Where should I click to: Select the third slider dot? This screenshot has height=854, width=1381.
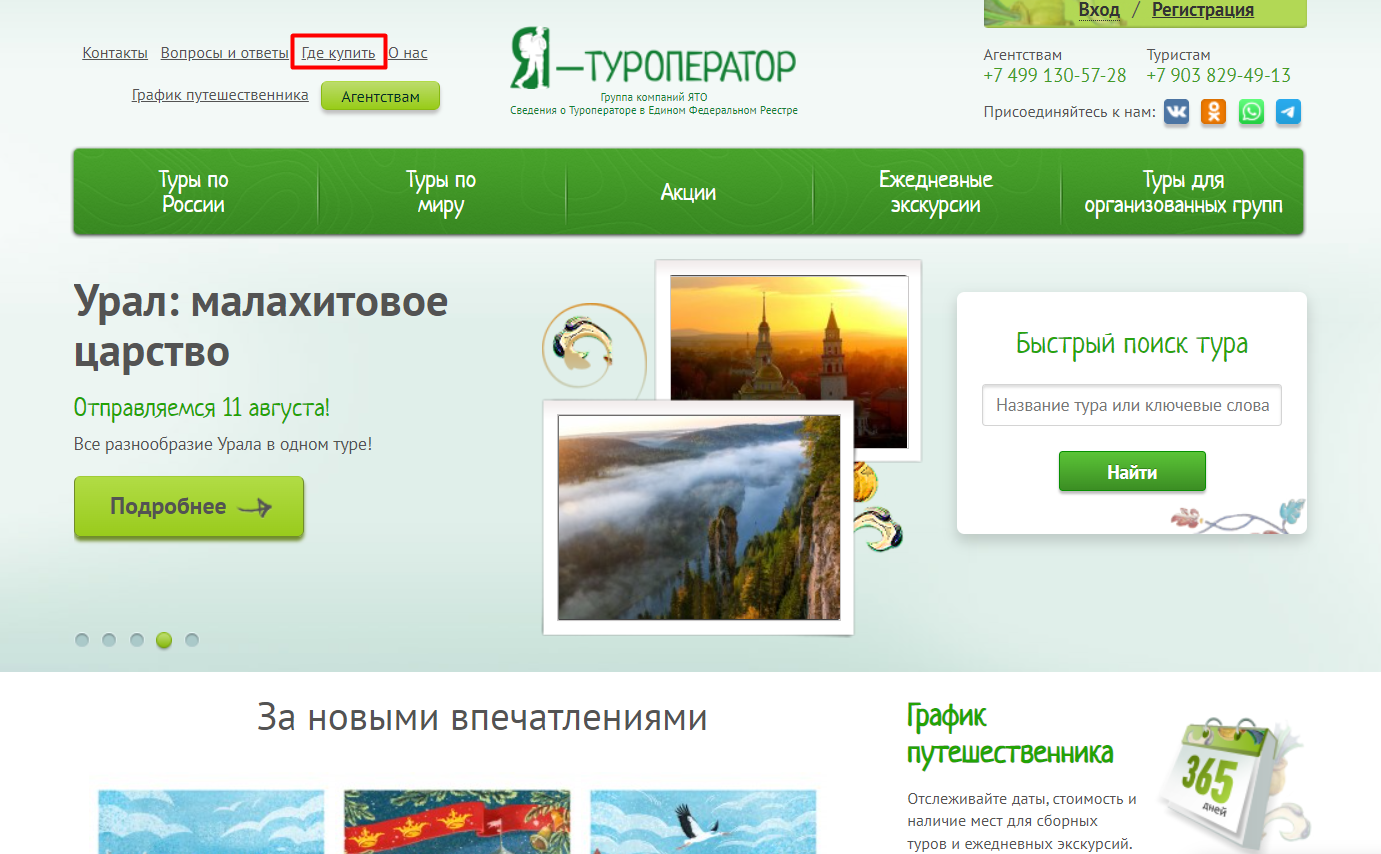pos(137,640)
